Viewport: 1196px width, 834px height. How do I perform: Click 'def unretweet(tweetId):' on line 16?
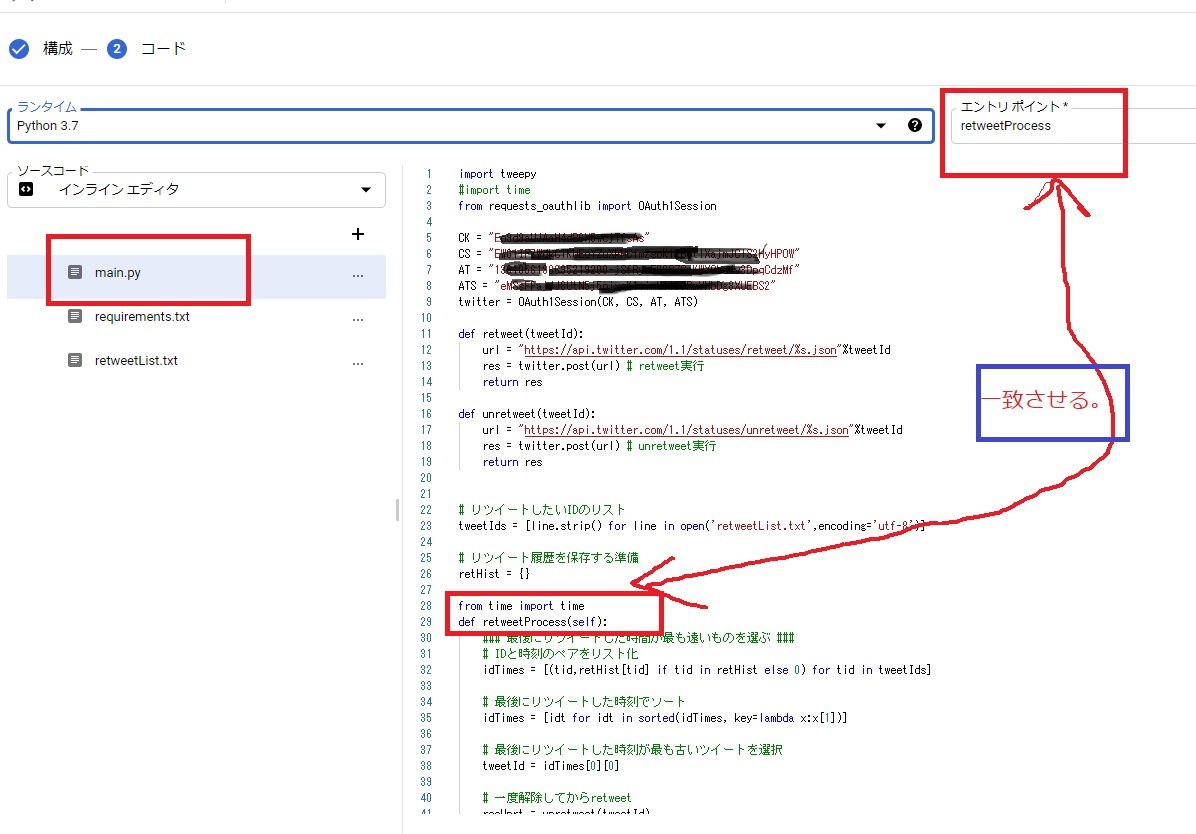[x=527, y=414]
